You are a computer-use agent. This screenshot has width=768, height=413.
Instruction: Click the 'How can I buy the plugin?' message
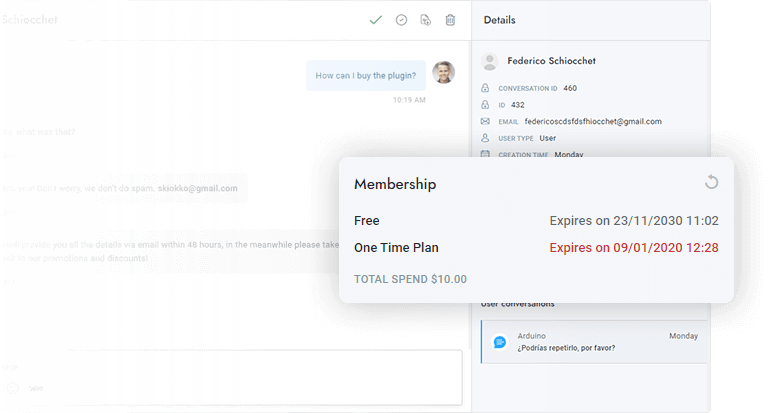pos(366,75)
